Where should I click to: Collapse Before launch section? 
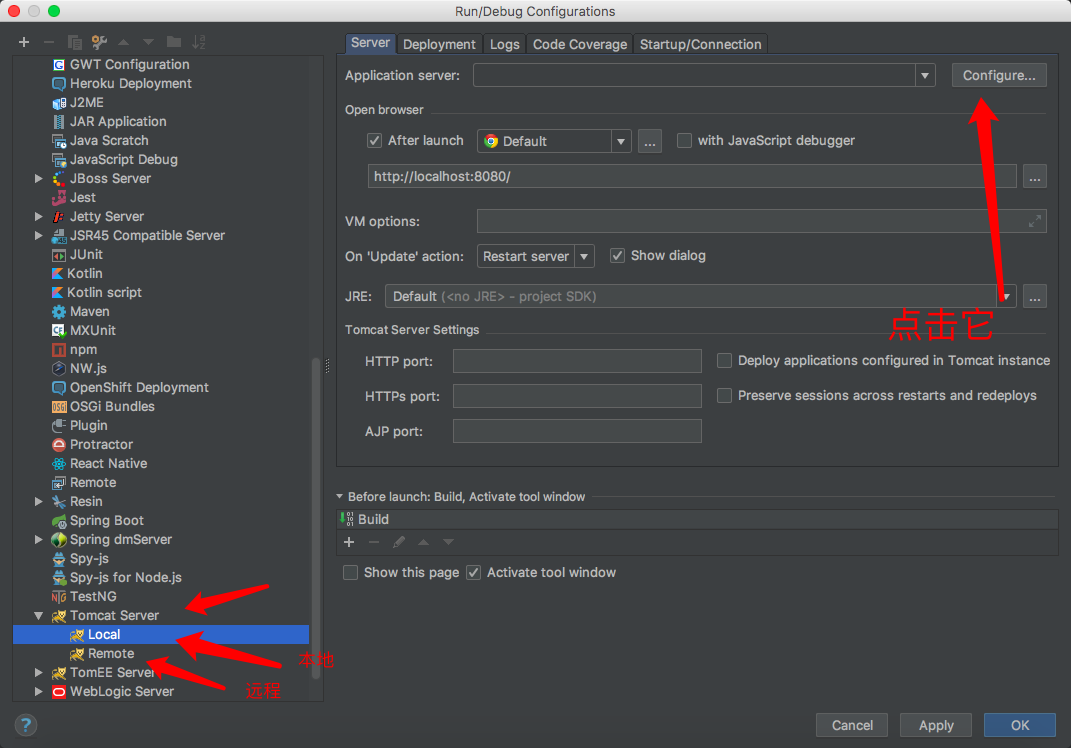pos(339,497)
